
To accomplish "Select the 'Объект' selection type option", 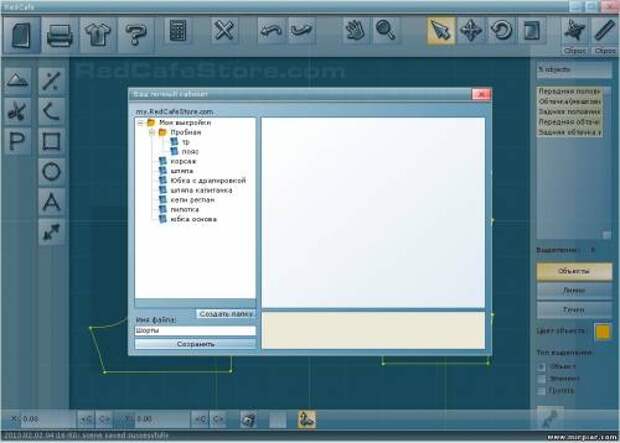I will (x=541, y=367).
